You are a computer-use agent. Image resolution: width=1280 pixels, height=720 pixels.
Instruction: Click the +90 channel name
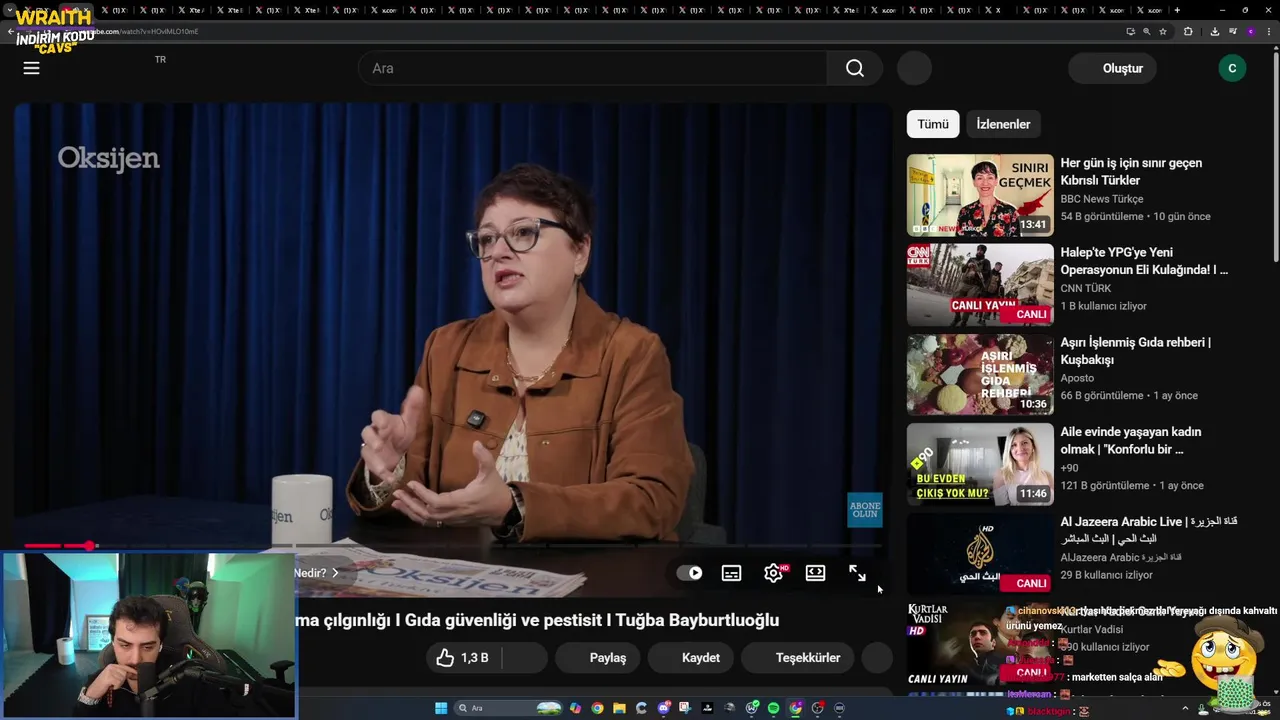pyautogui.click(x=1069, y=468)
